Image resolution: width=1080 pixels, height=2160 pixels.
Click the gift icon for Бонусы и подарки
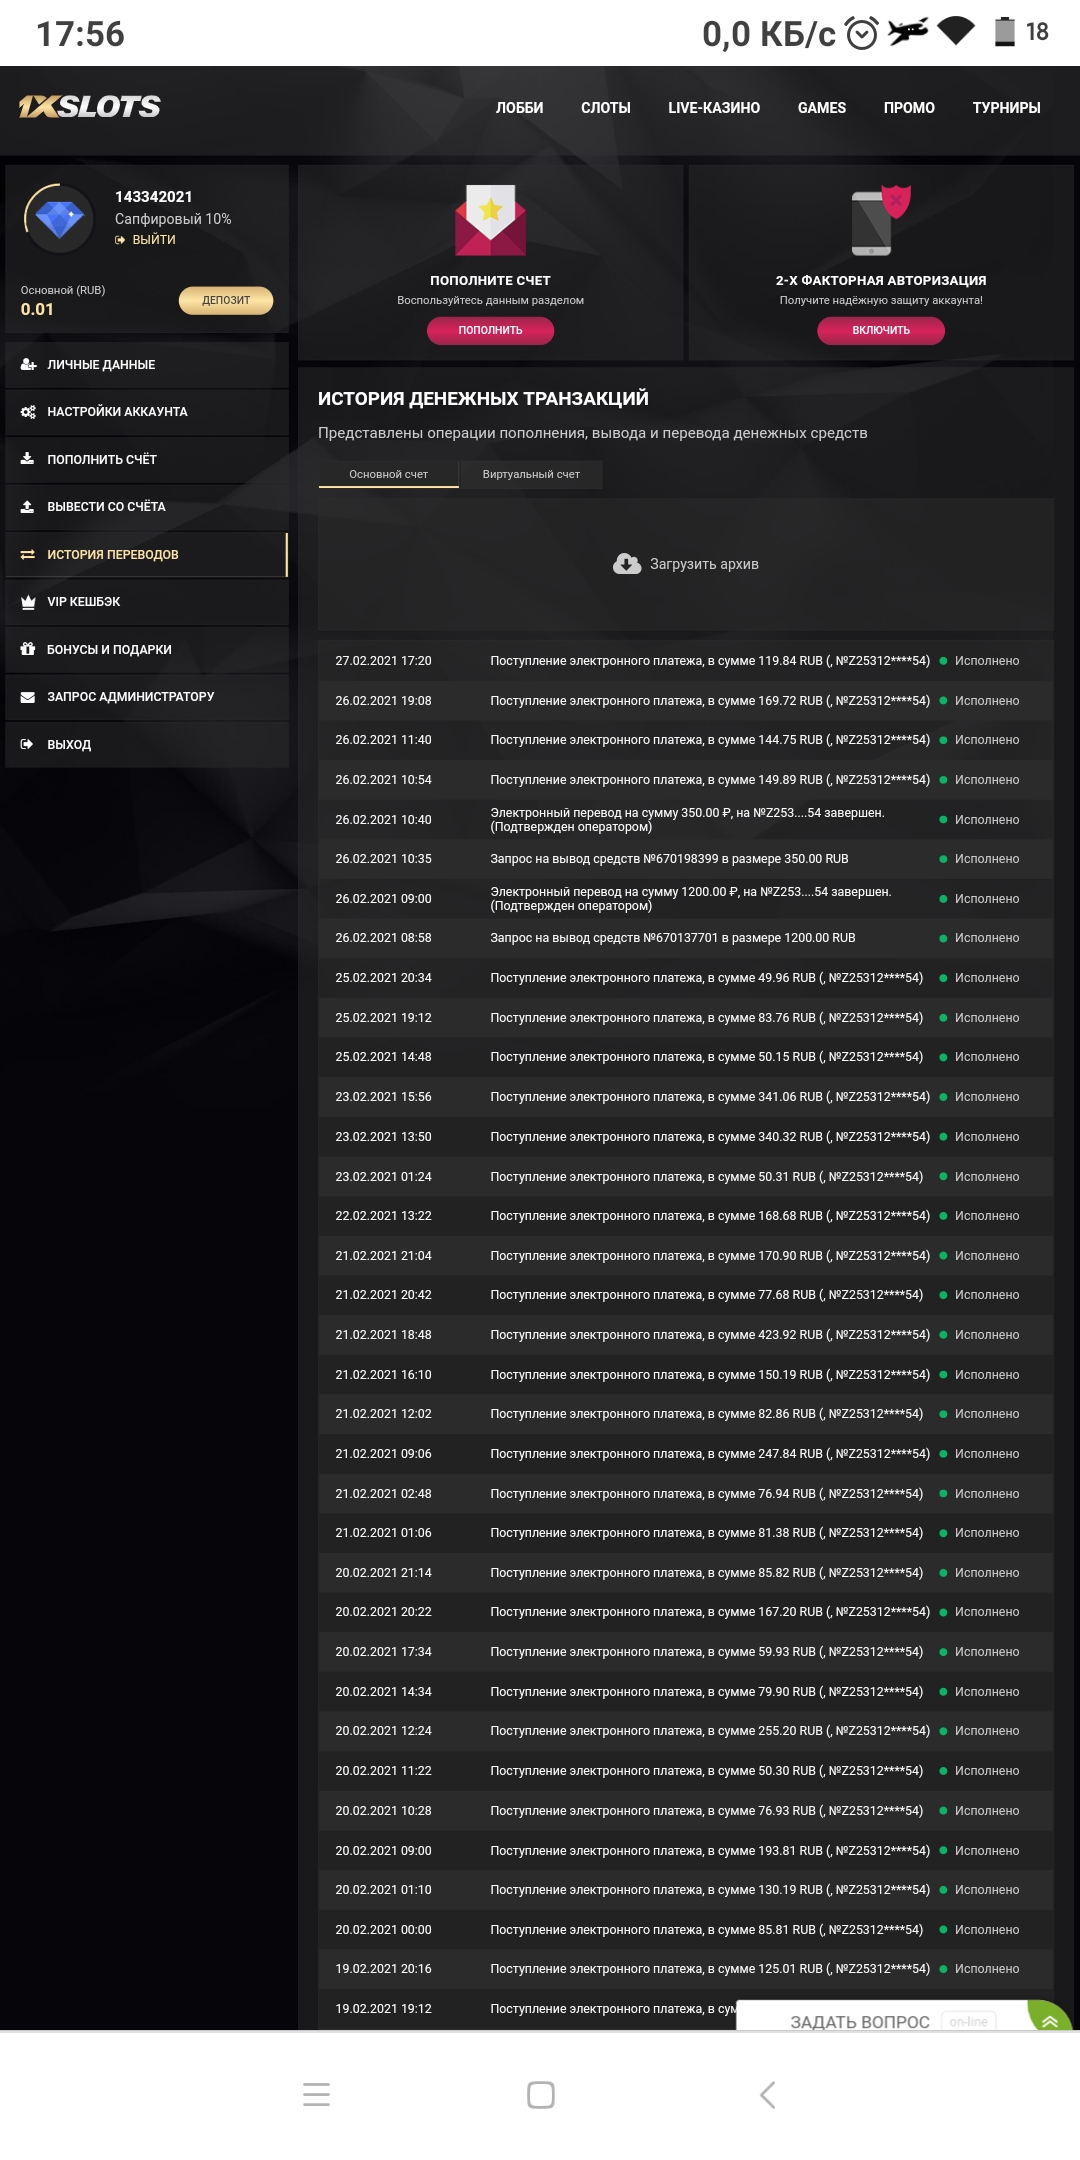click(x=28, y=649)
